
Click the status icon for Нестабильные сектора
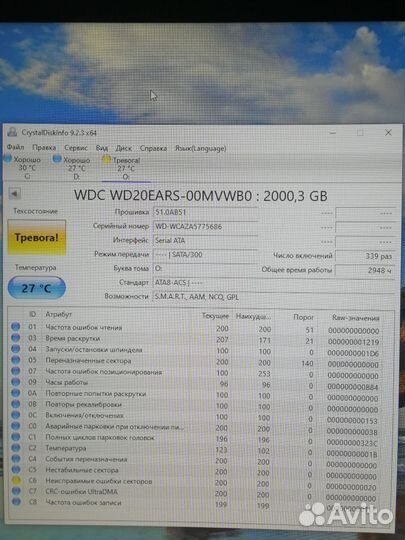point(15,469)
